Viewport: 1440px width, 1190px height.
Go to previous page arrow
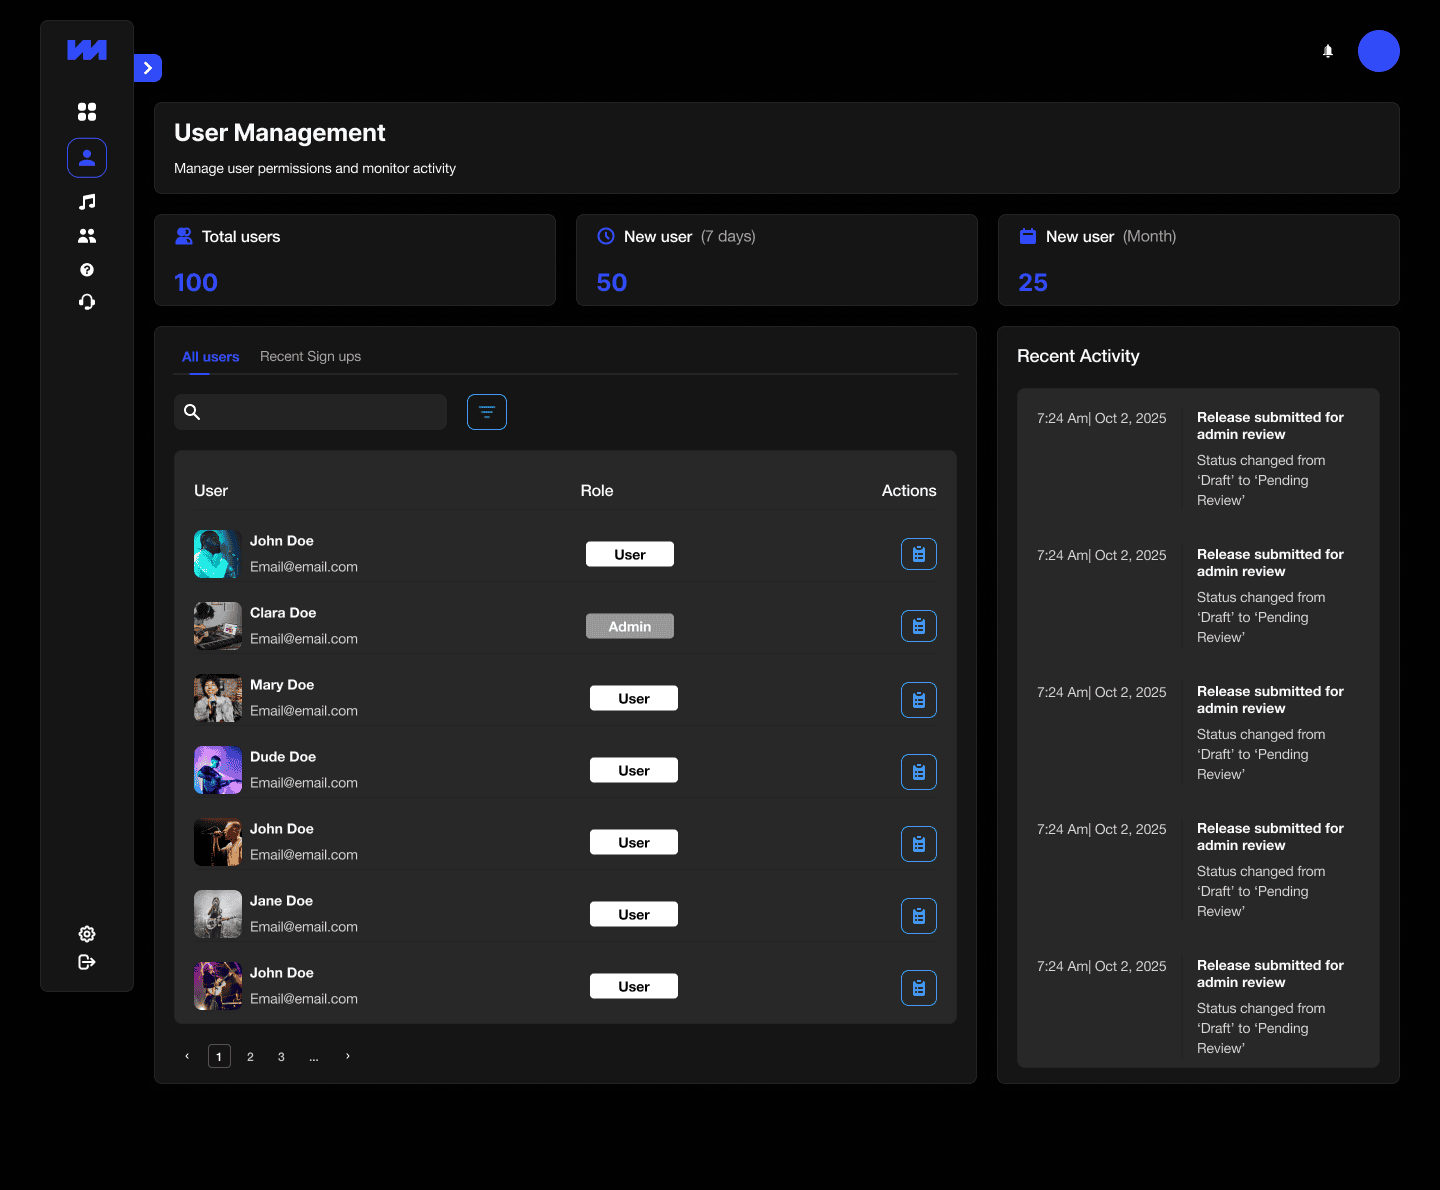[x=187, y=1056]
